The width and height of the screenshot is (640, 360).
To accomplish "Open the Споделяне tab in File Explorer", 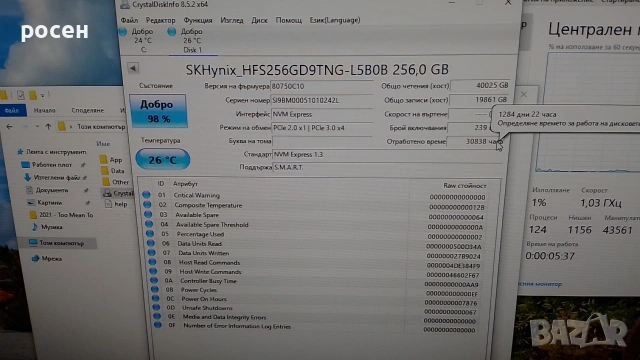I will (87, 110).
